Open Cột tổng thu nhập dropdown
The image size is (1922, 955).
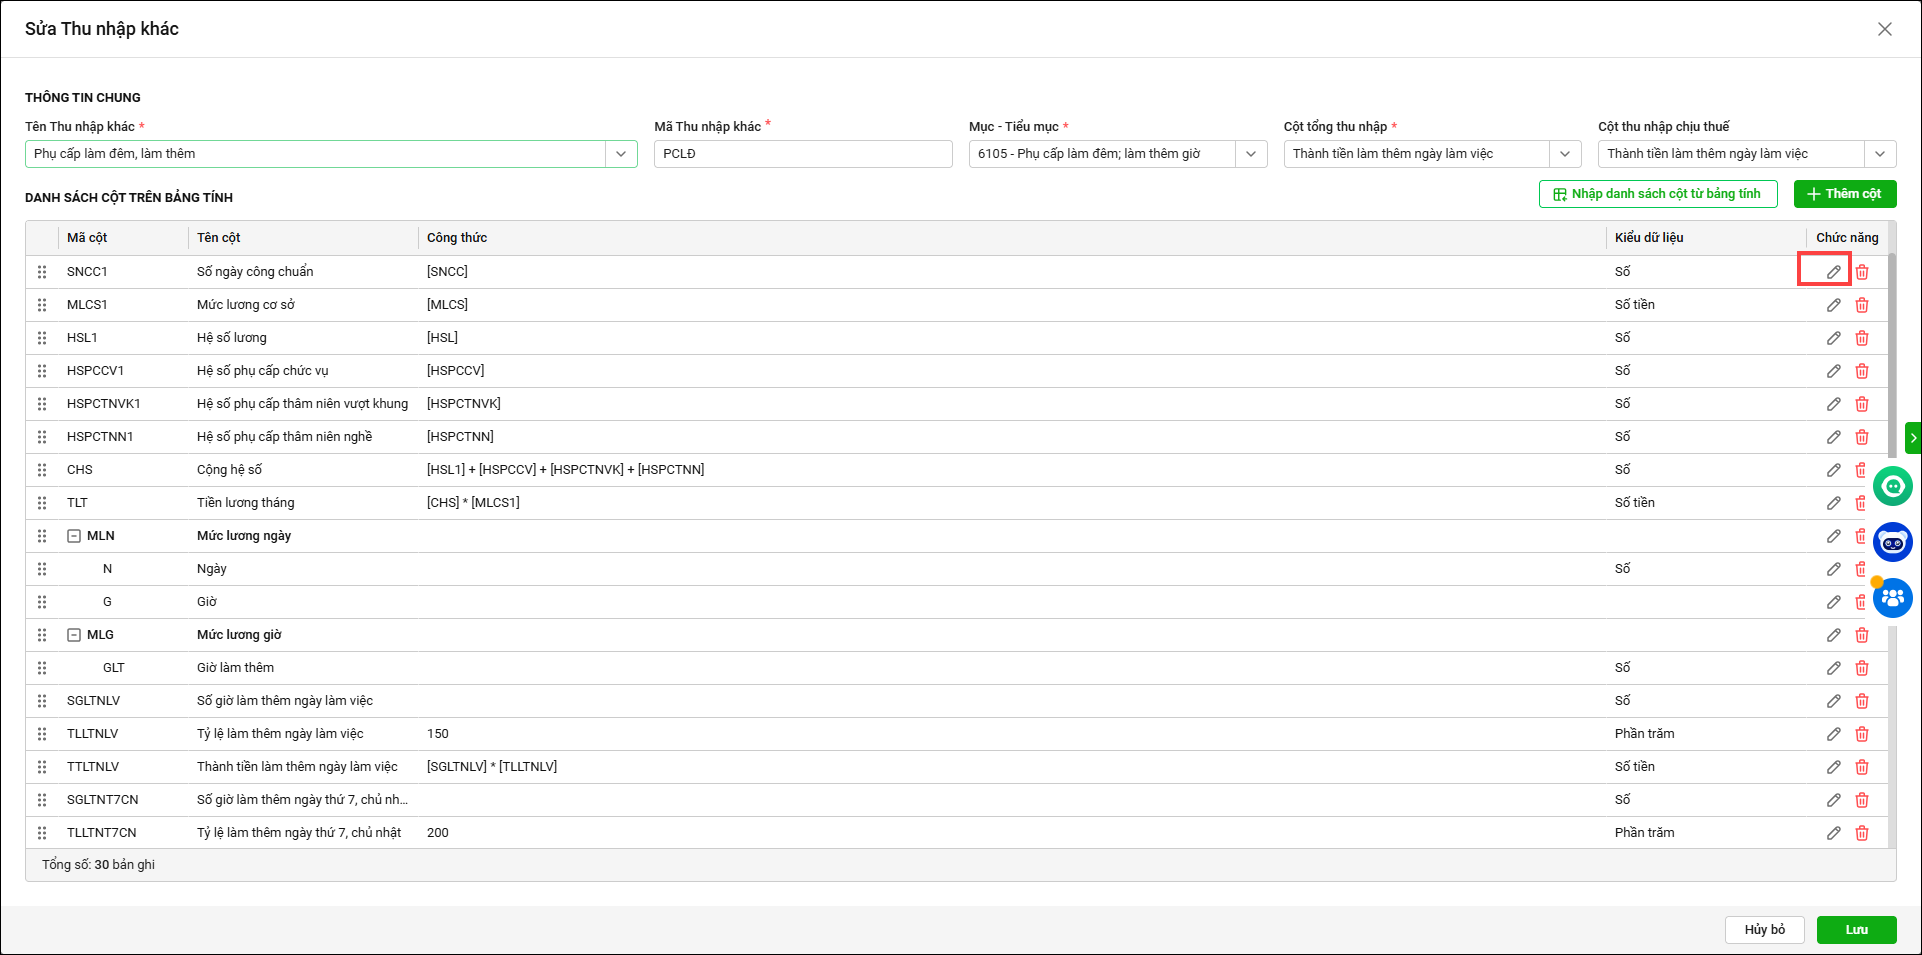(1564, 154)
